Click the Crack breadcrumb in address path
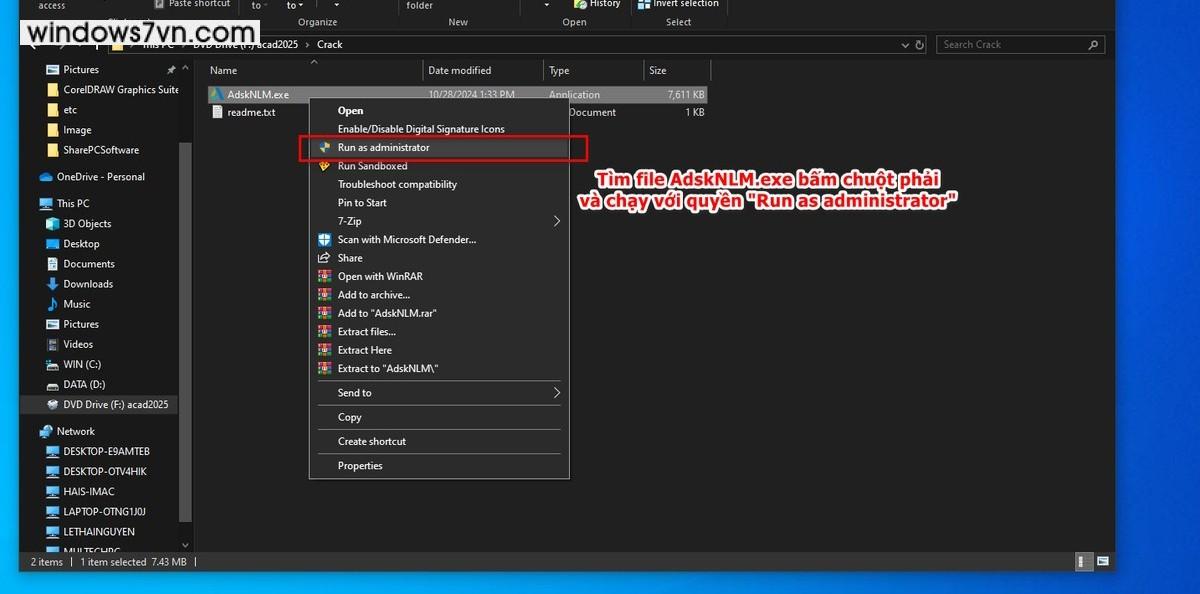1200x594 pixels. [x=329, y=45]
